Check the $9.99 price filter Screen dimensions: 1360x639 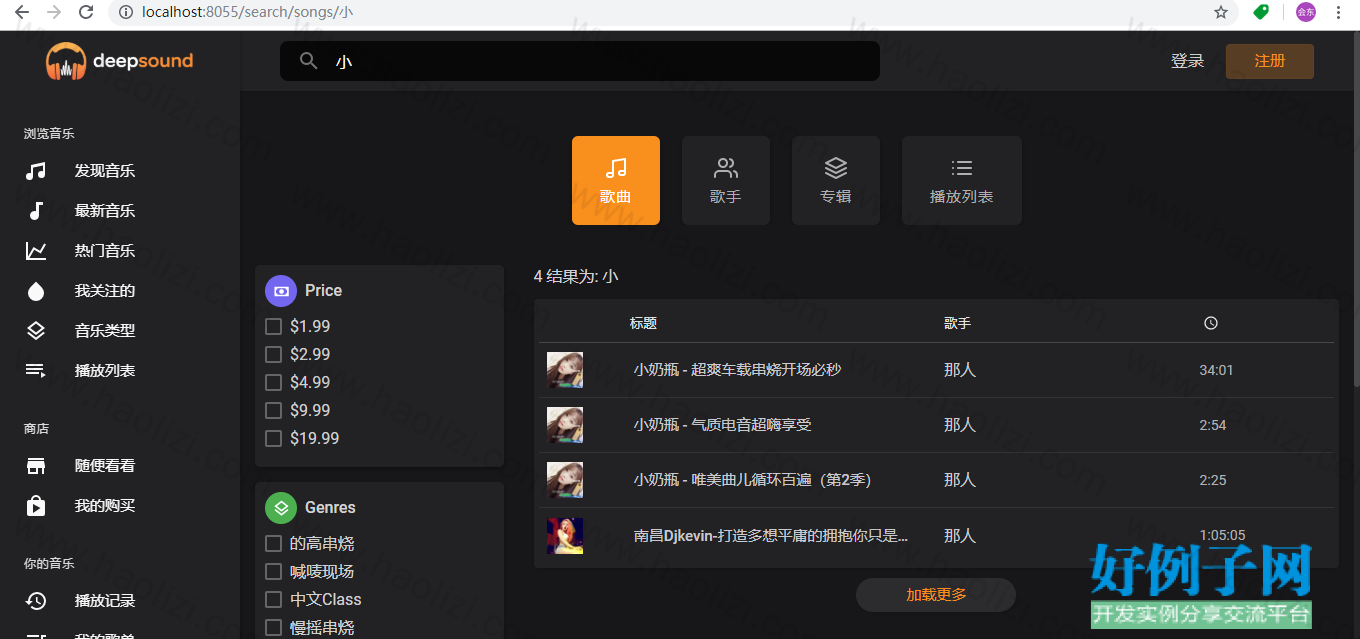[x=273, y=410]
